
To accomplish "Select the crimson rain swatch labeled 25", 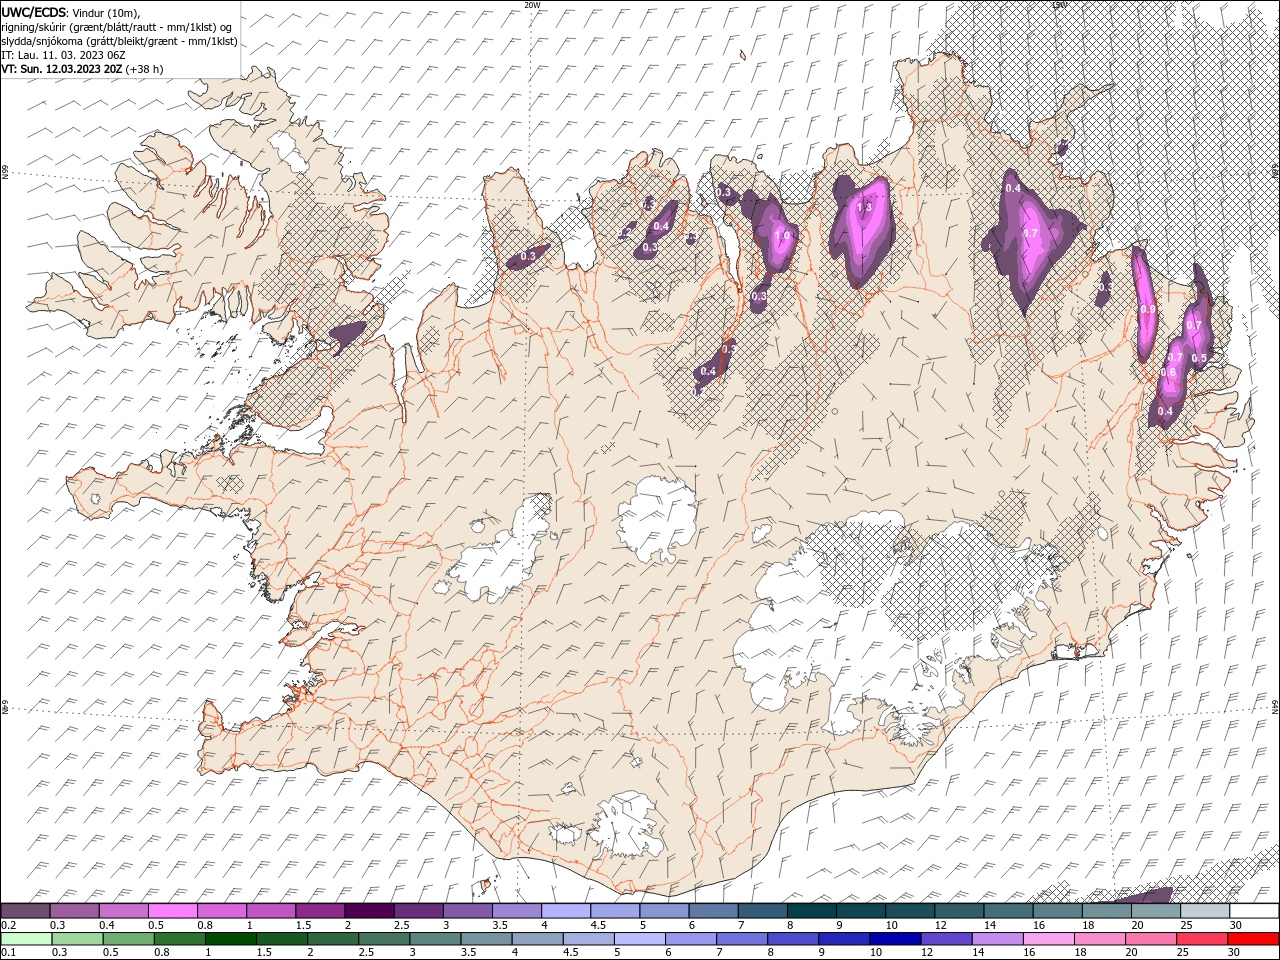I will coord(1201,939).
